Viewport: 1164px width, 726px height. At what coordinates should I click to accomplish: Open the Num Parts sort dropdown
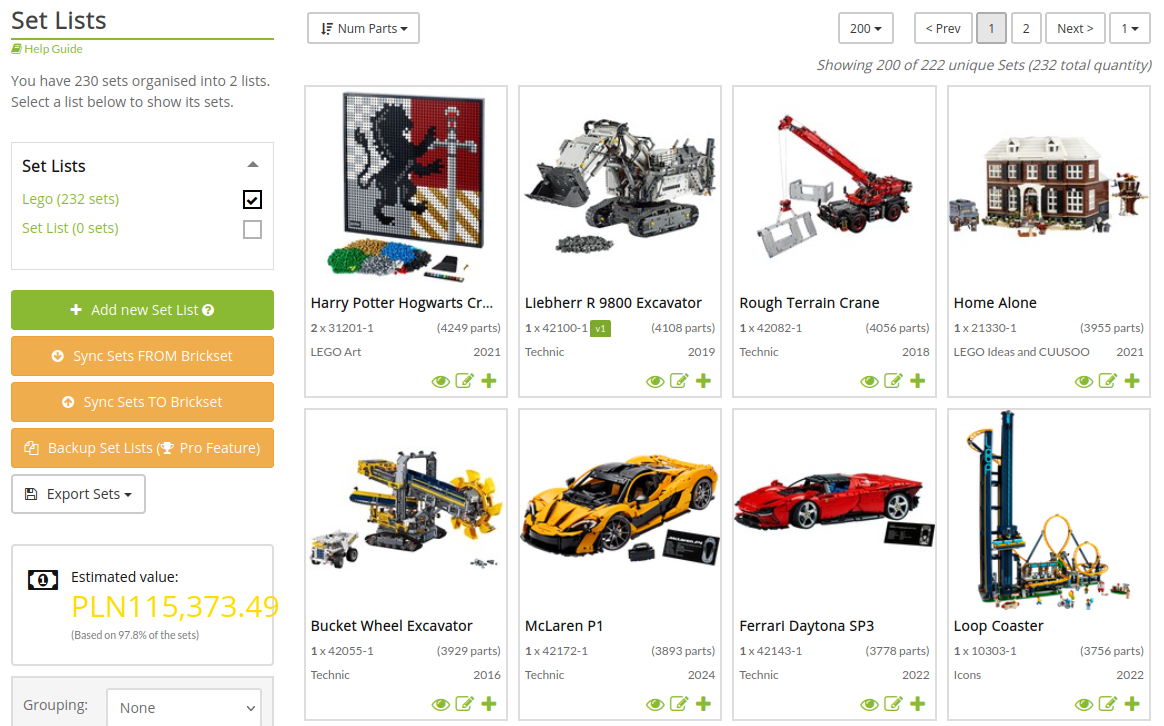click(363, 28)
